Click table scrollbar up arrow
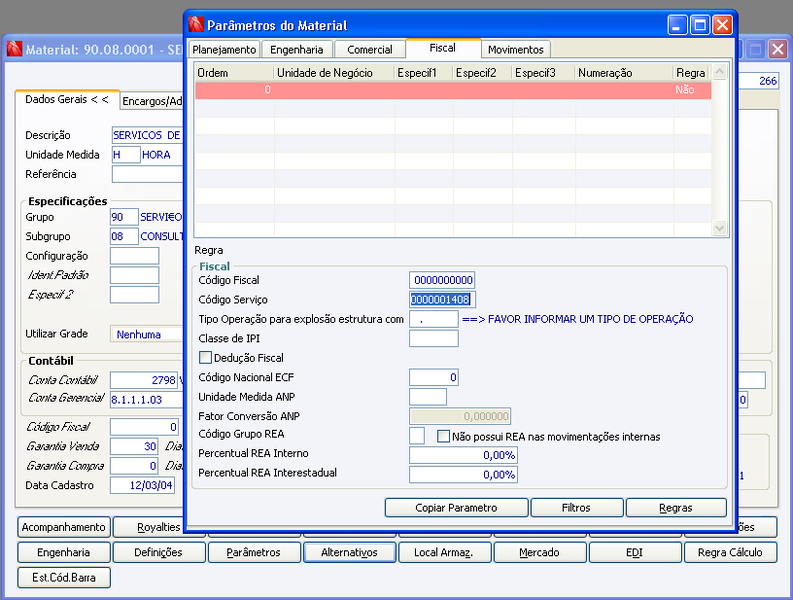Viewport: 793px width, 600px height. 720,72
